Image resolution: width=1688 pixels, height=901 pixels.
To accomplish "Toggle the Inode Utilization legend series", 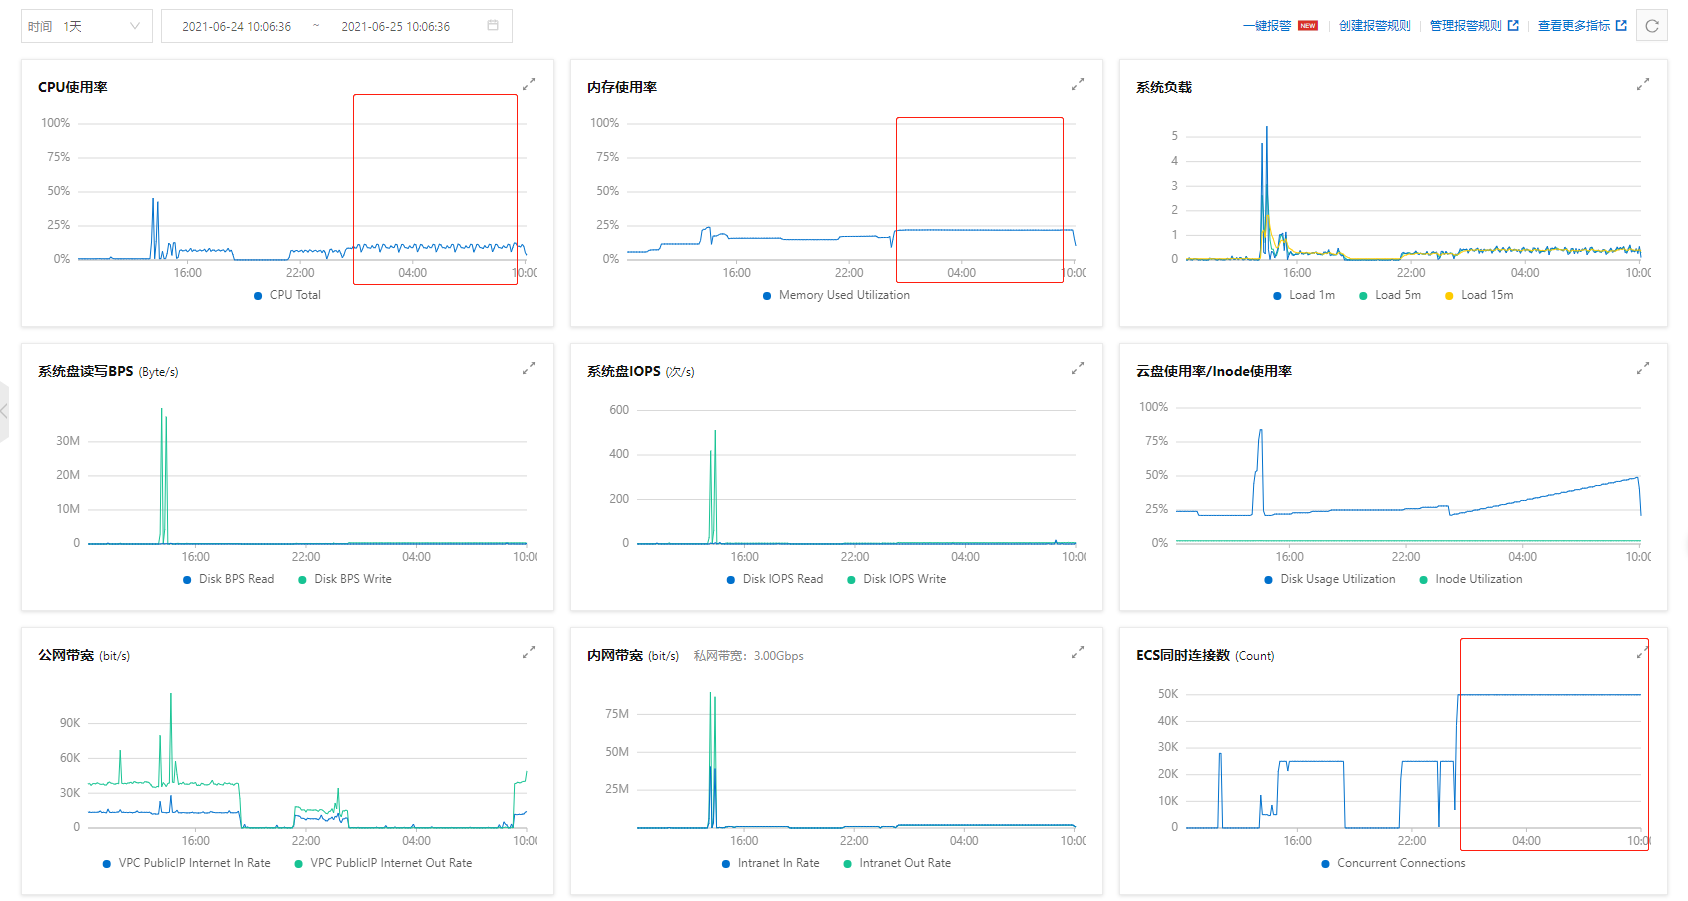I will tap(1471, 579).
